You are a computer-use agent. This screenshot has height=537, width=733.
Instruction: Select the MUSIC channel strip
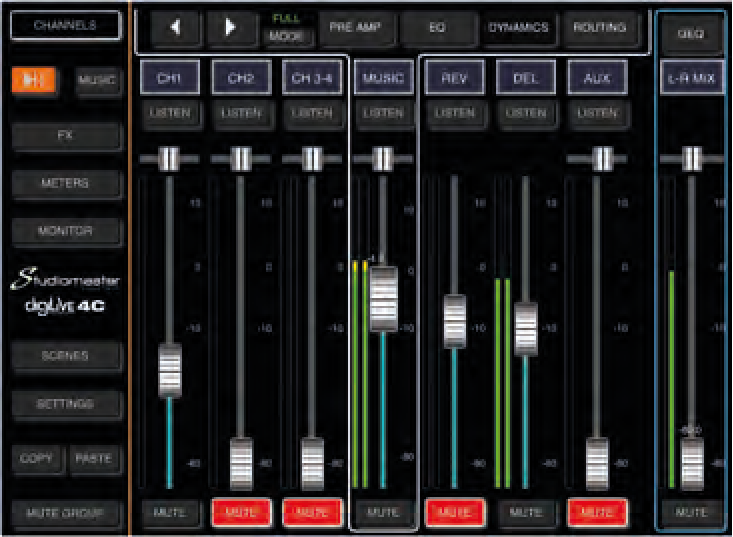click(383, 78)
